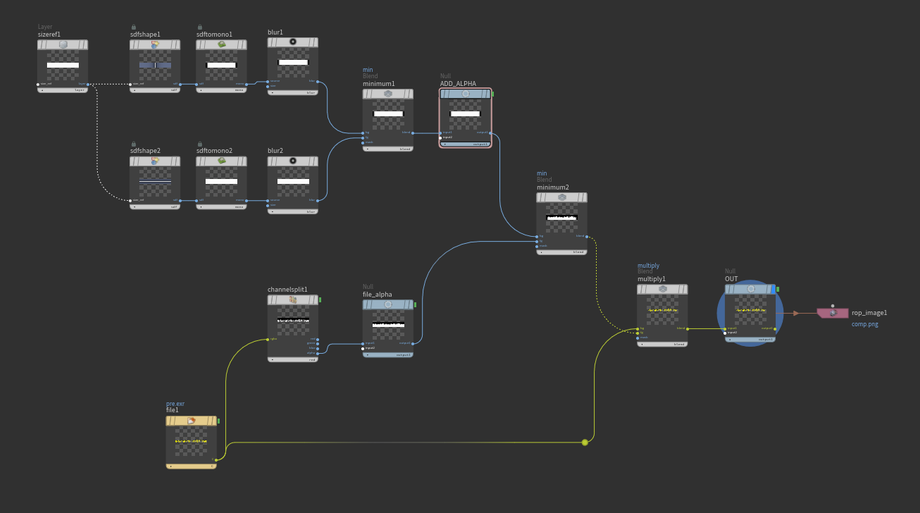Click the minimum2 node name label

click(552, 187)
